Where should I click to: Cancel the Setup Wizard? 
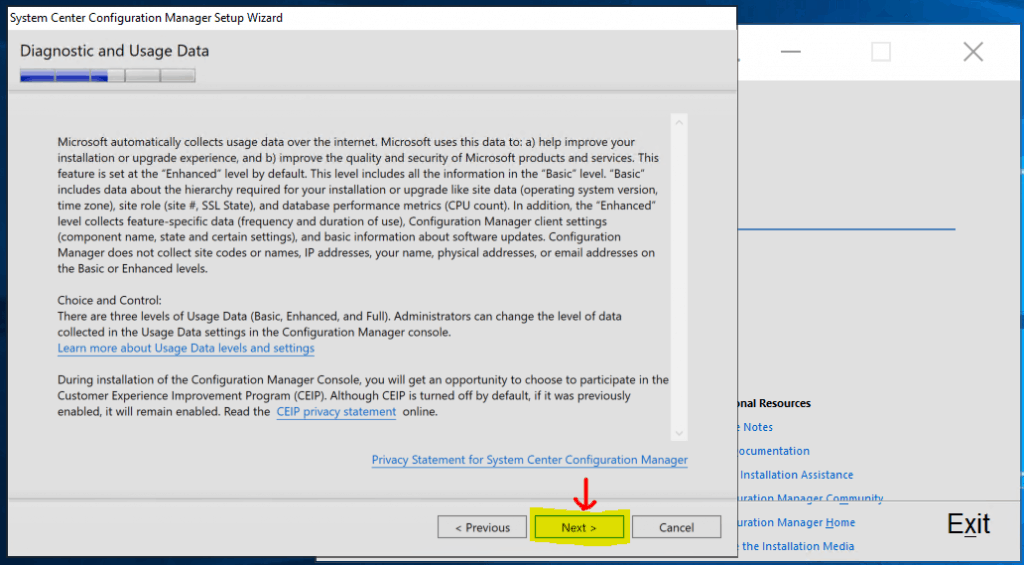676,527
